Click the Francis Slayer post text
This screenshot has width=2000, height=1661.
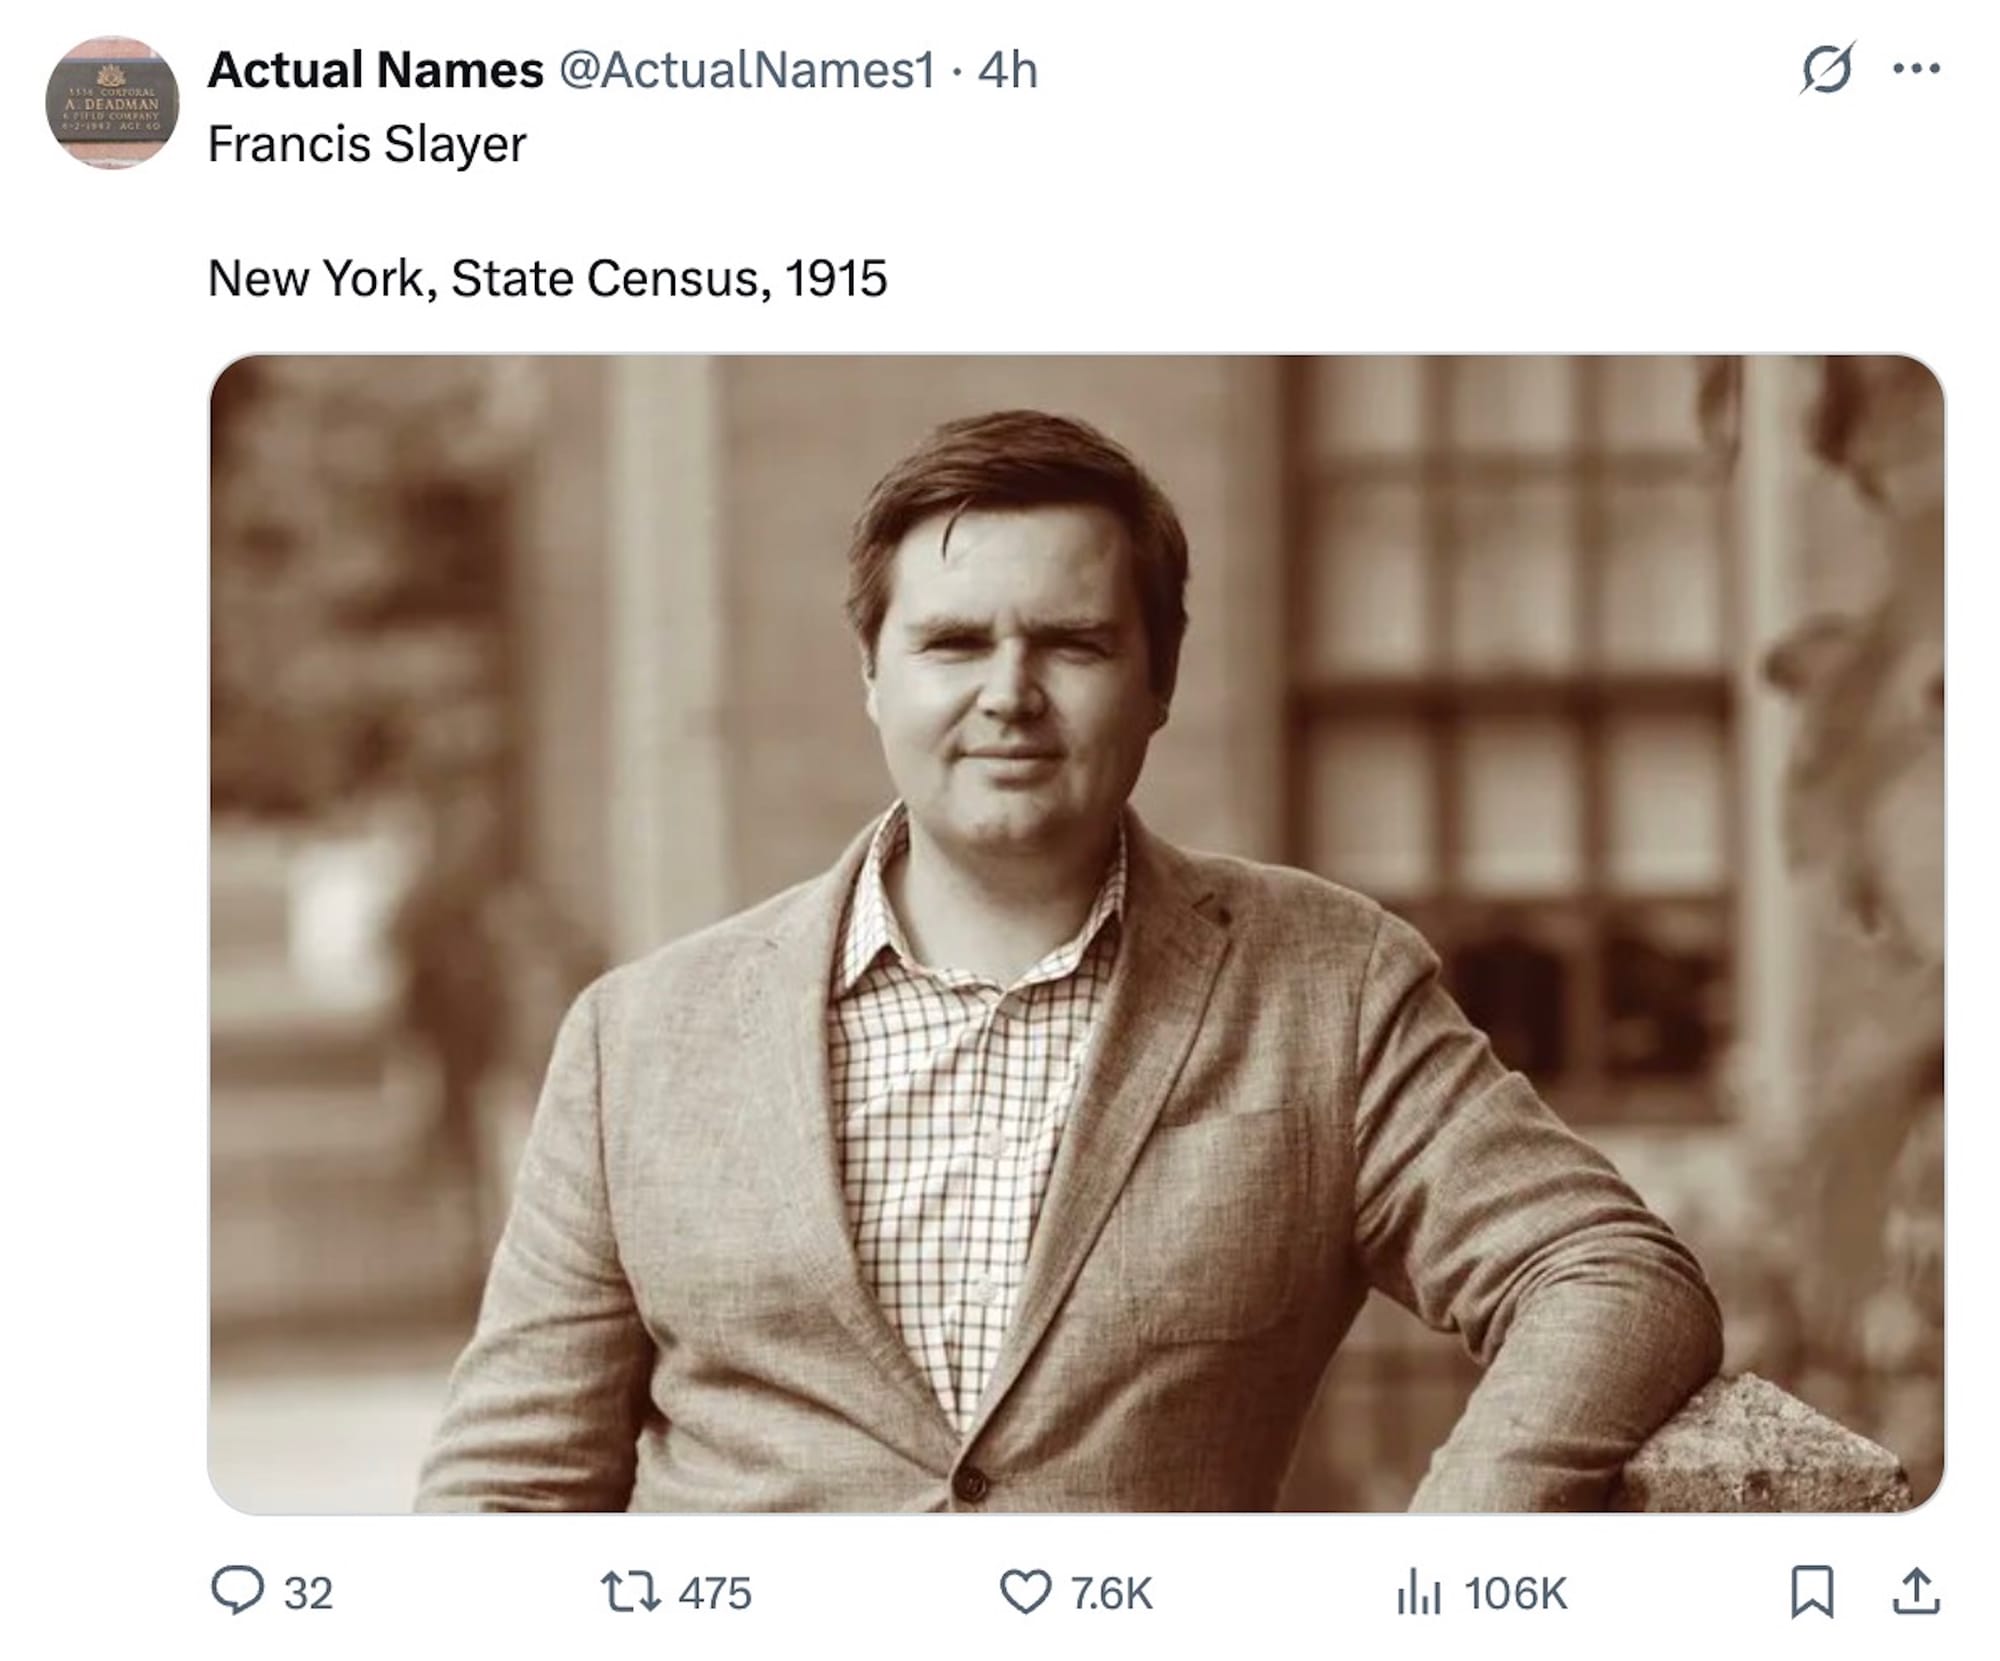366,144
